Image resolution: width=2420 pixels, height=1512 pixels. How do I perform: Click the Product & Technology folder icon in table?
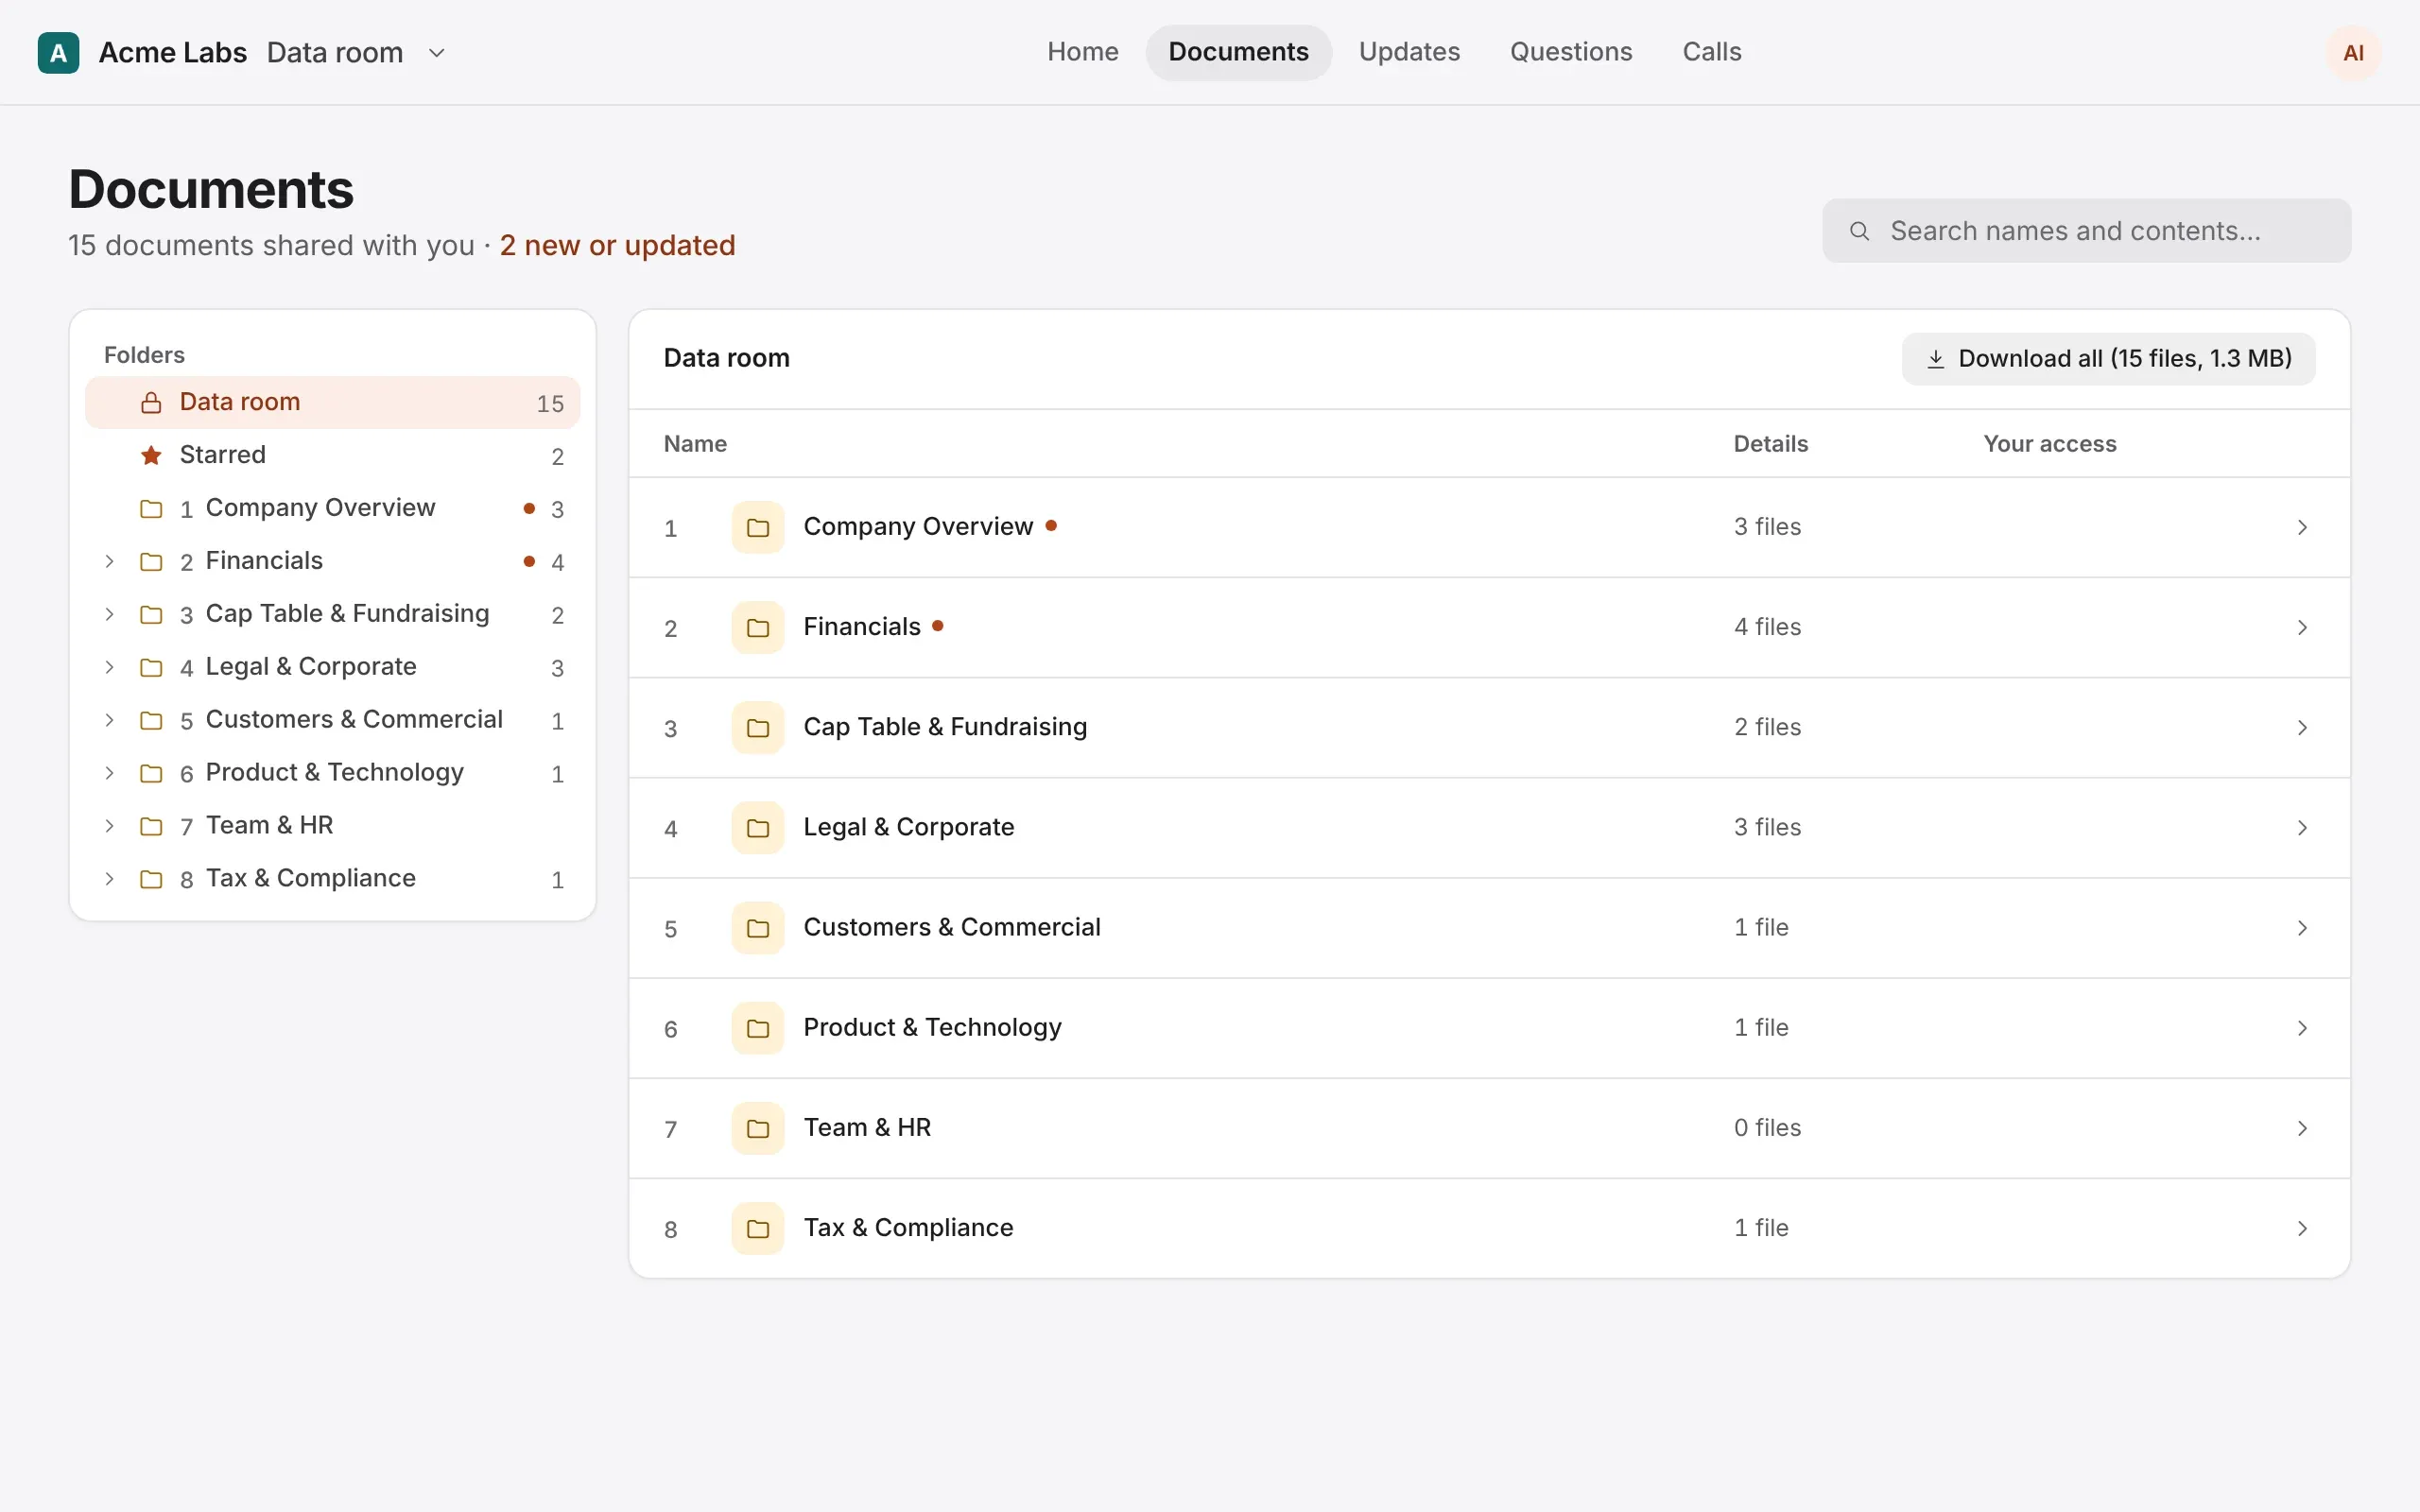(758, 1027)
